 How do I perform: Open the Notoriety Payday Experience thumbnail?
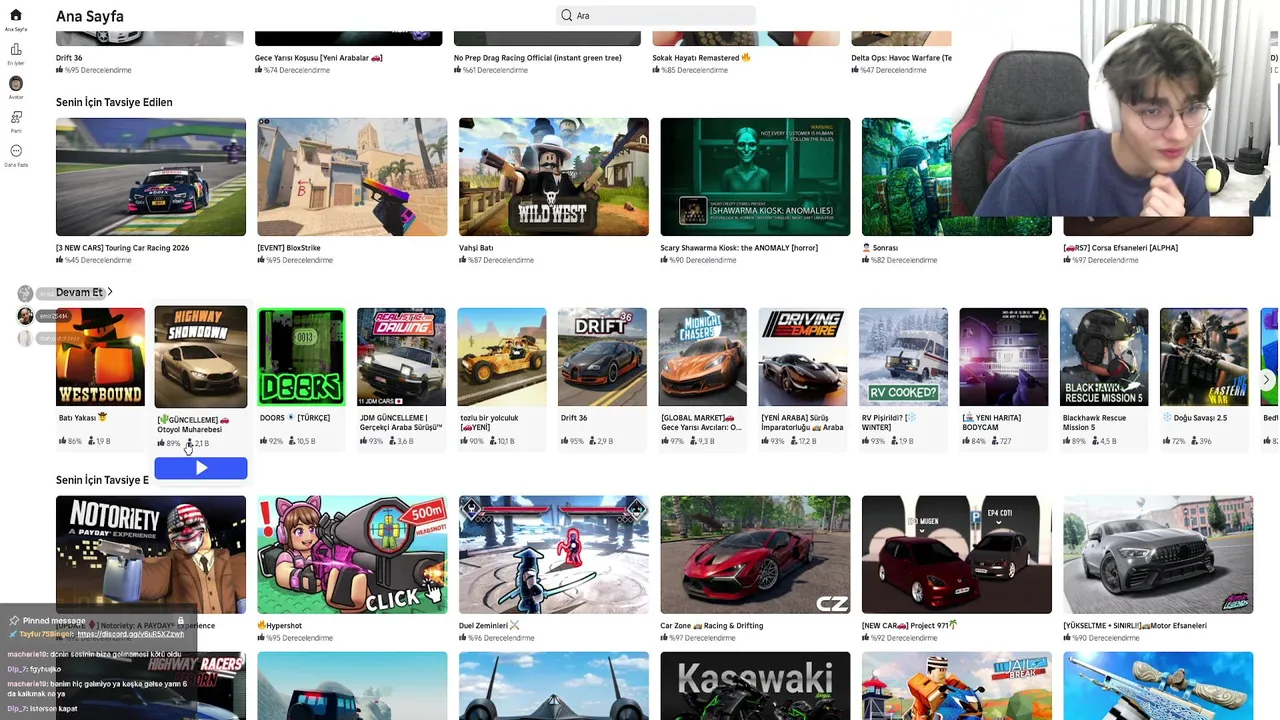[151, 555]
